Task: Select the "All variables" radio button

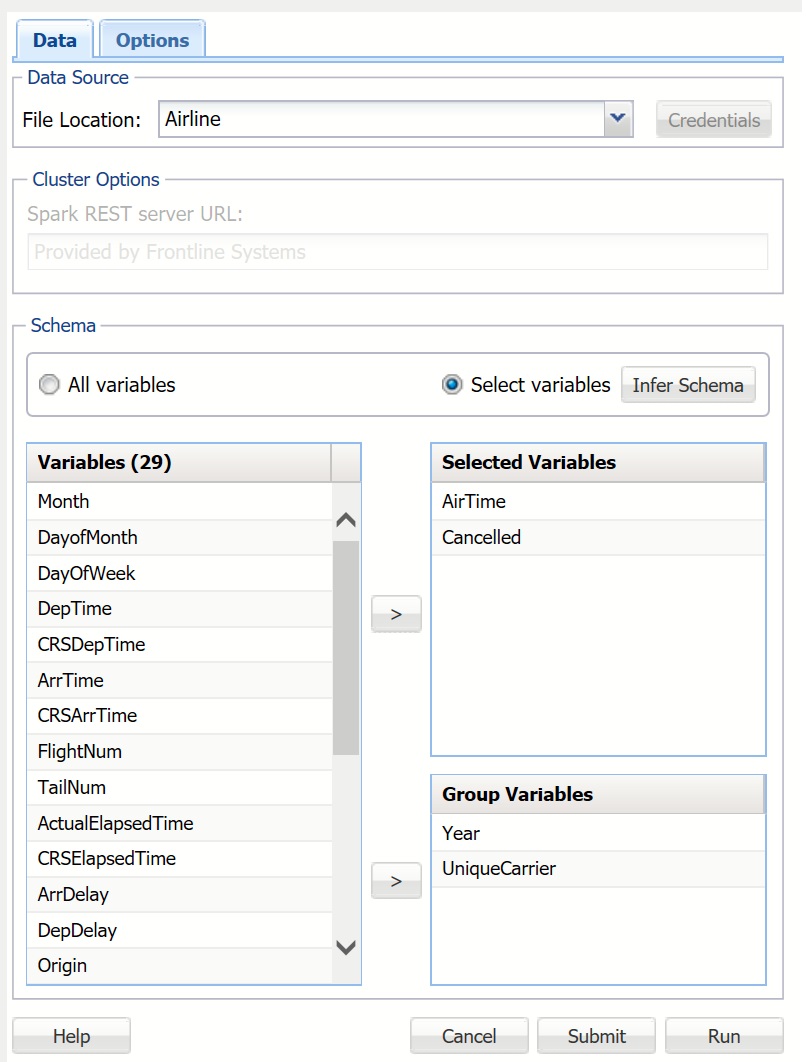Action: coord(49,384)
